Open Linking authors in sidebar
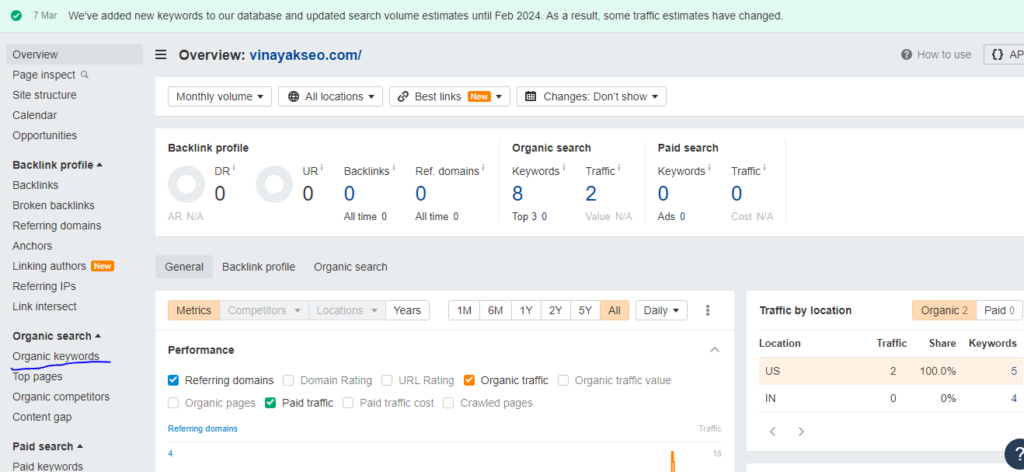 point(50,266)
